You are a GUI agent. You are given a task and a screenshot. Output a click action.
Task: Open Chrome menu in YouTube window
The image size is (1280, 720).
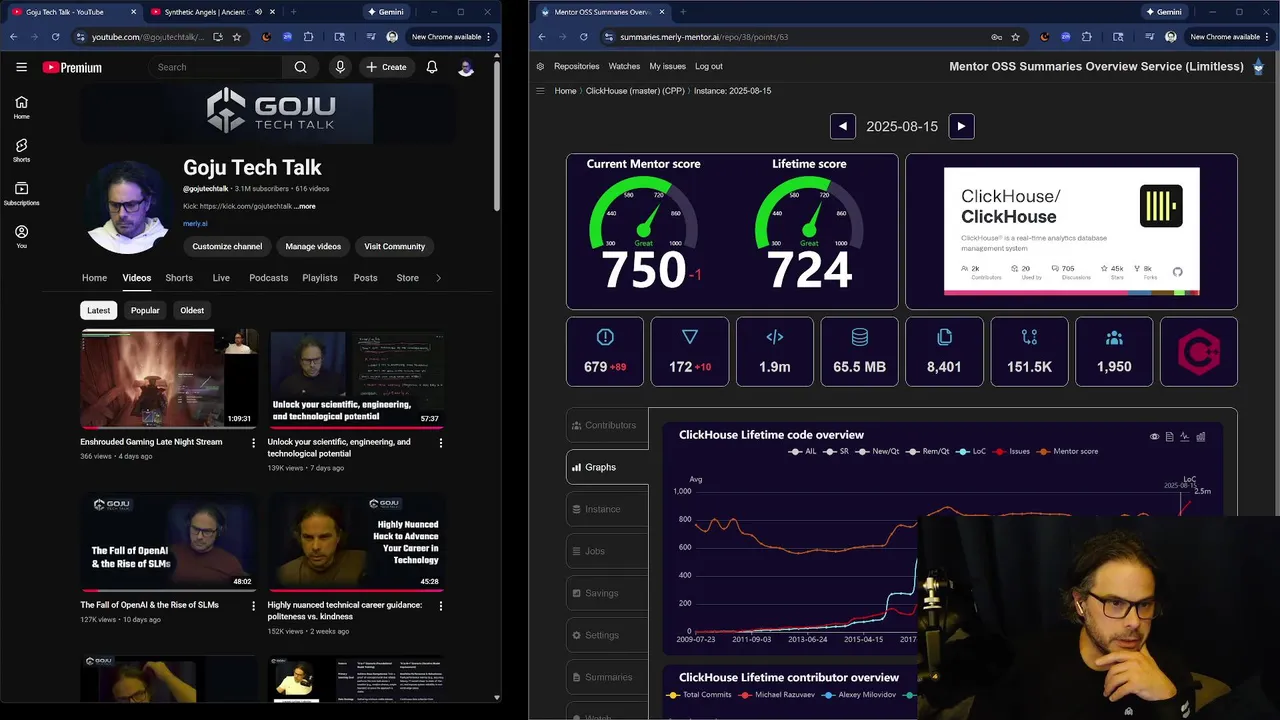pos(489,37)
